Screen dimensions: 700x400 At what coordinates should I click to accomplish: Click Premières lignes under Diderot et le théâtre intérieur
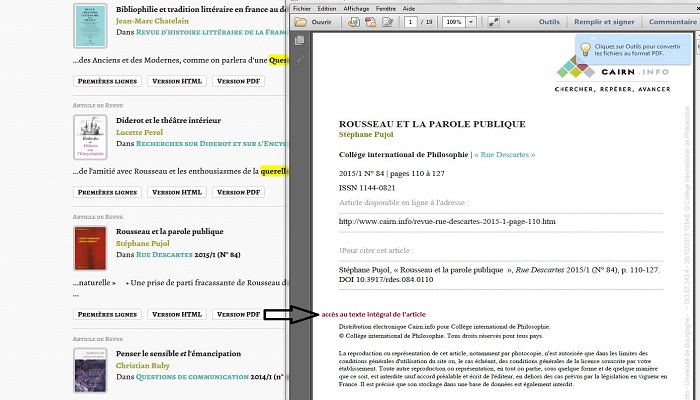(x=108, y=191)
